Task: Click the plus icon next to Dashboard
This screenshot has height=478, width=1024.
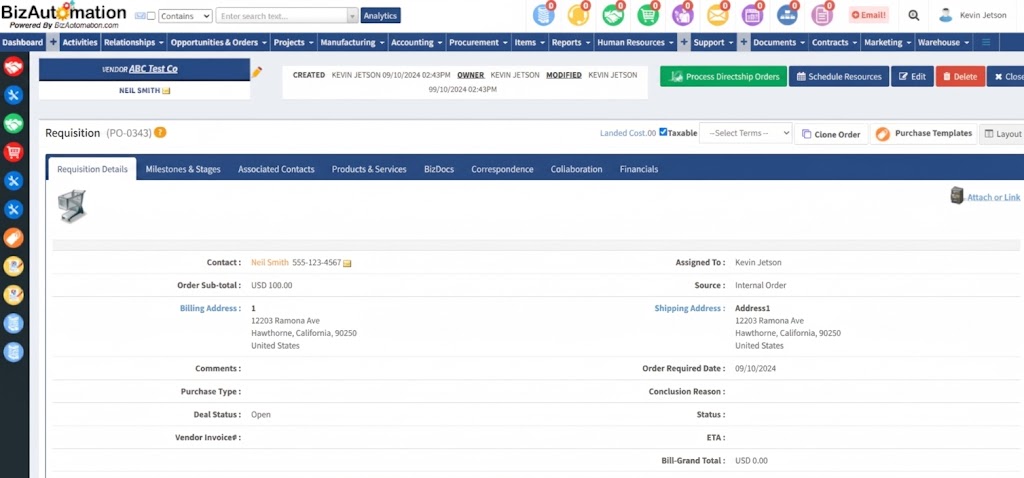Action: [x=54, y=42]
